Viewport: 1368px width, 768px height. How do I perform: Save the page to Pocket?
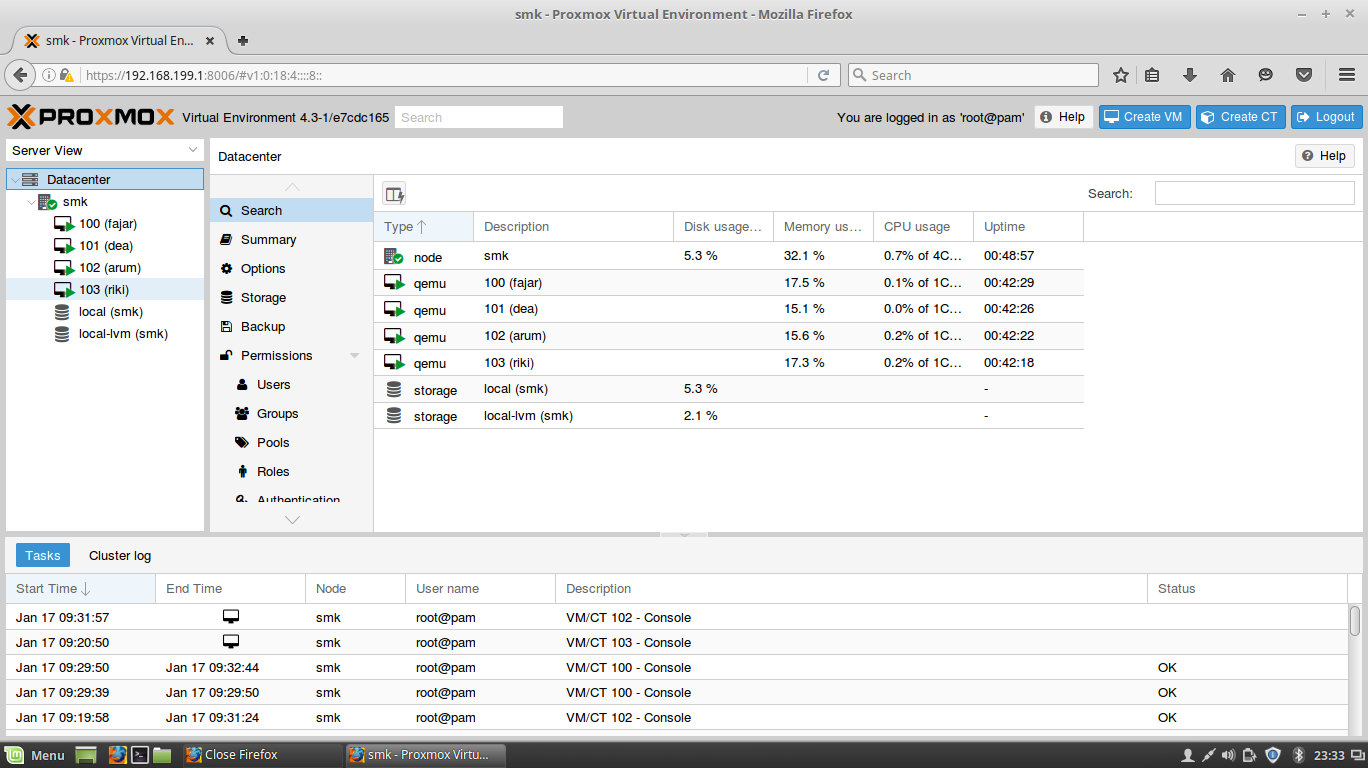point(1304,75)
